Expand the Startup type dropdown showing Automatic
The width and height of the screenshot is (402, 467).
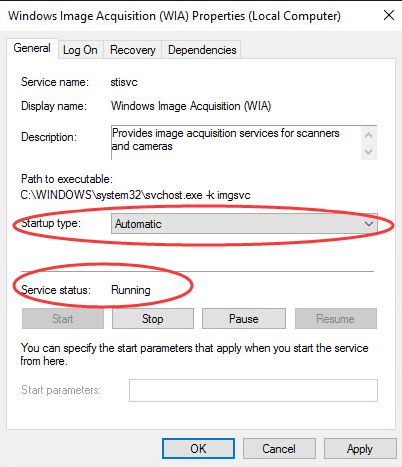244,224
